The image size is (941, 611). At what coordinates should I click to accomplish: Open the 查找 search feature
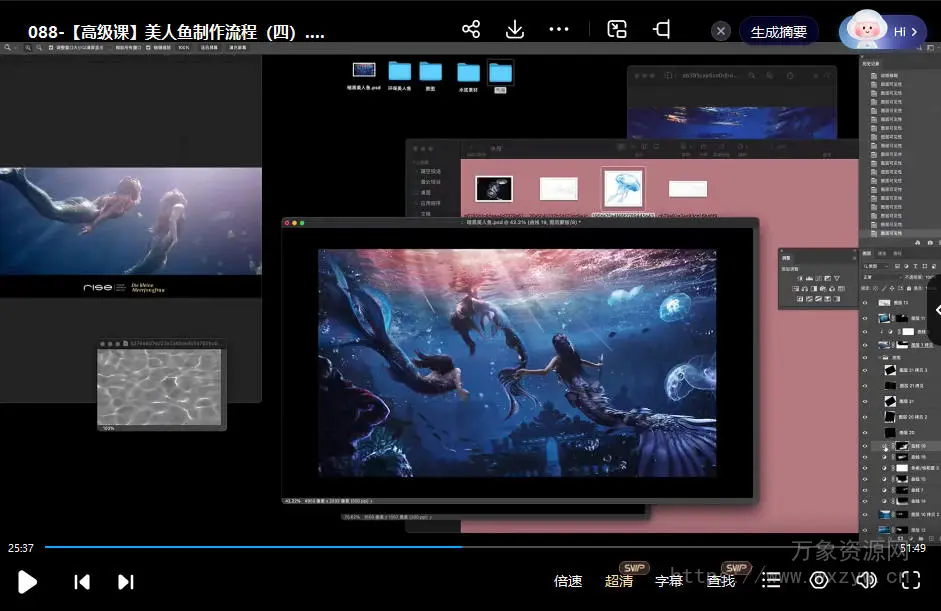pos(721,581)
